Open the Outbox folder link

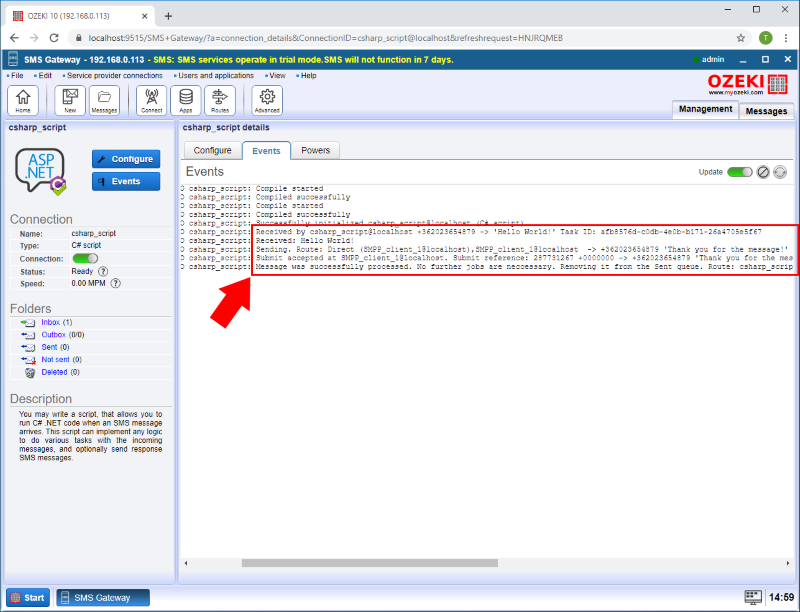tap(54, 335)
